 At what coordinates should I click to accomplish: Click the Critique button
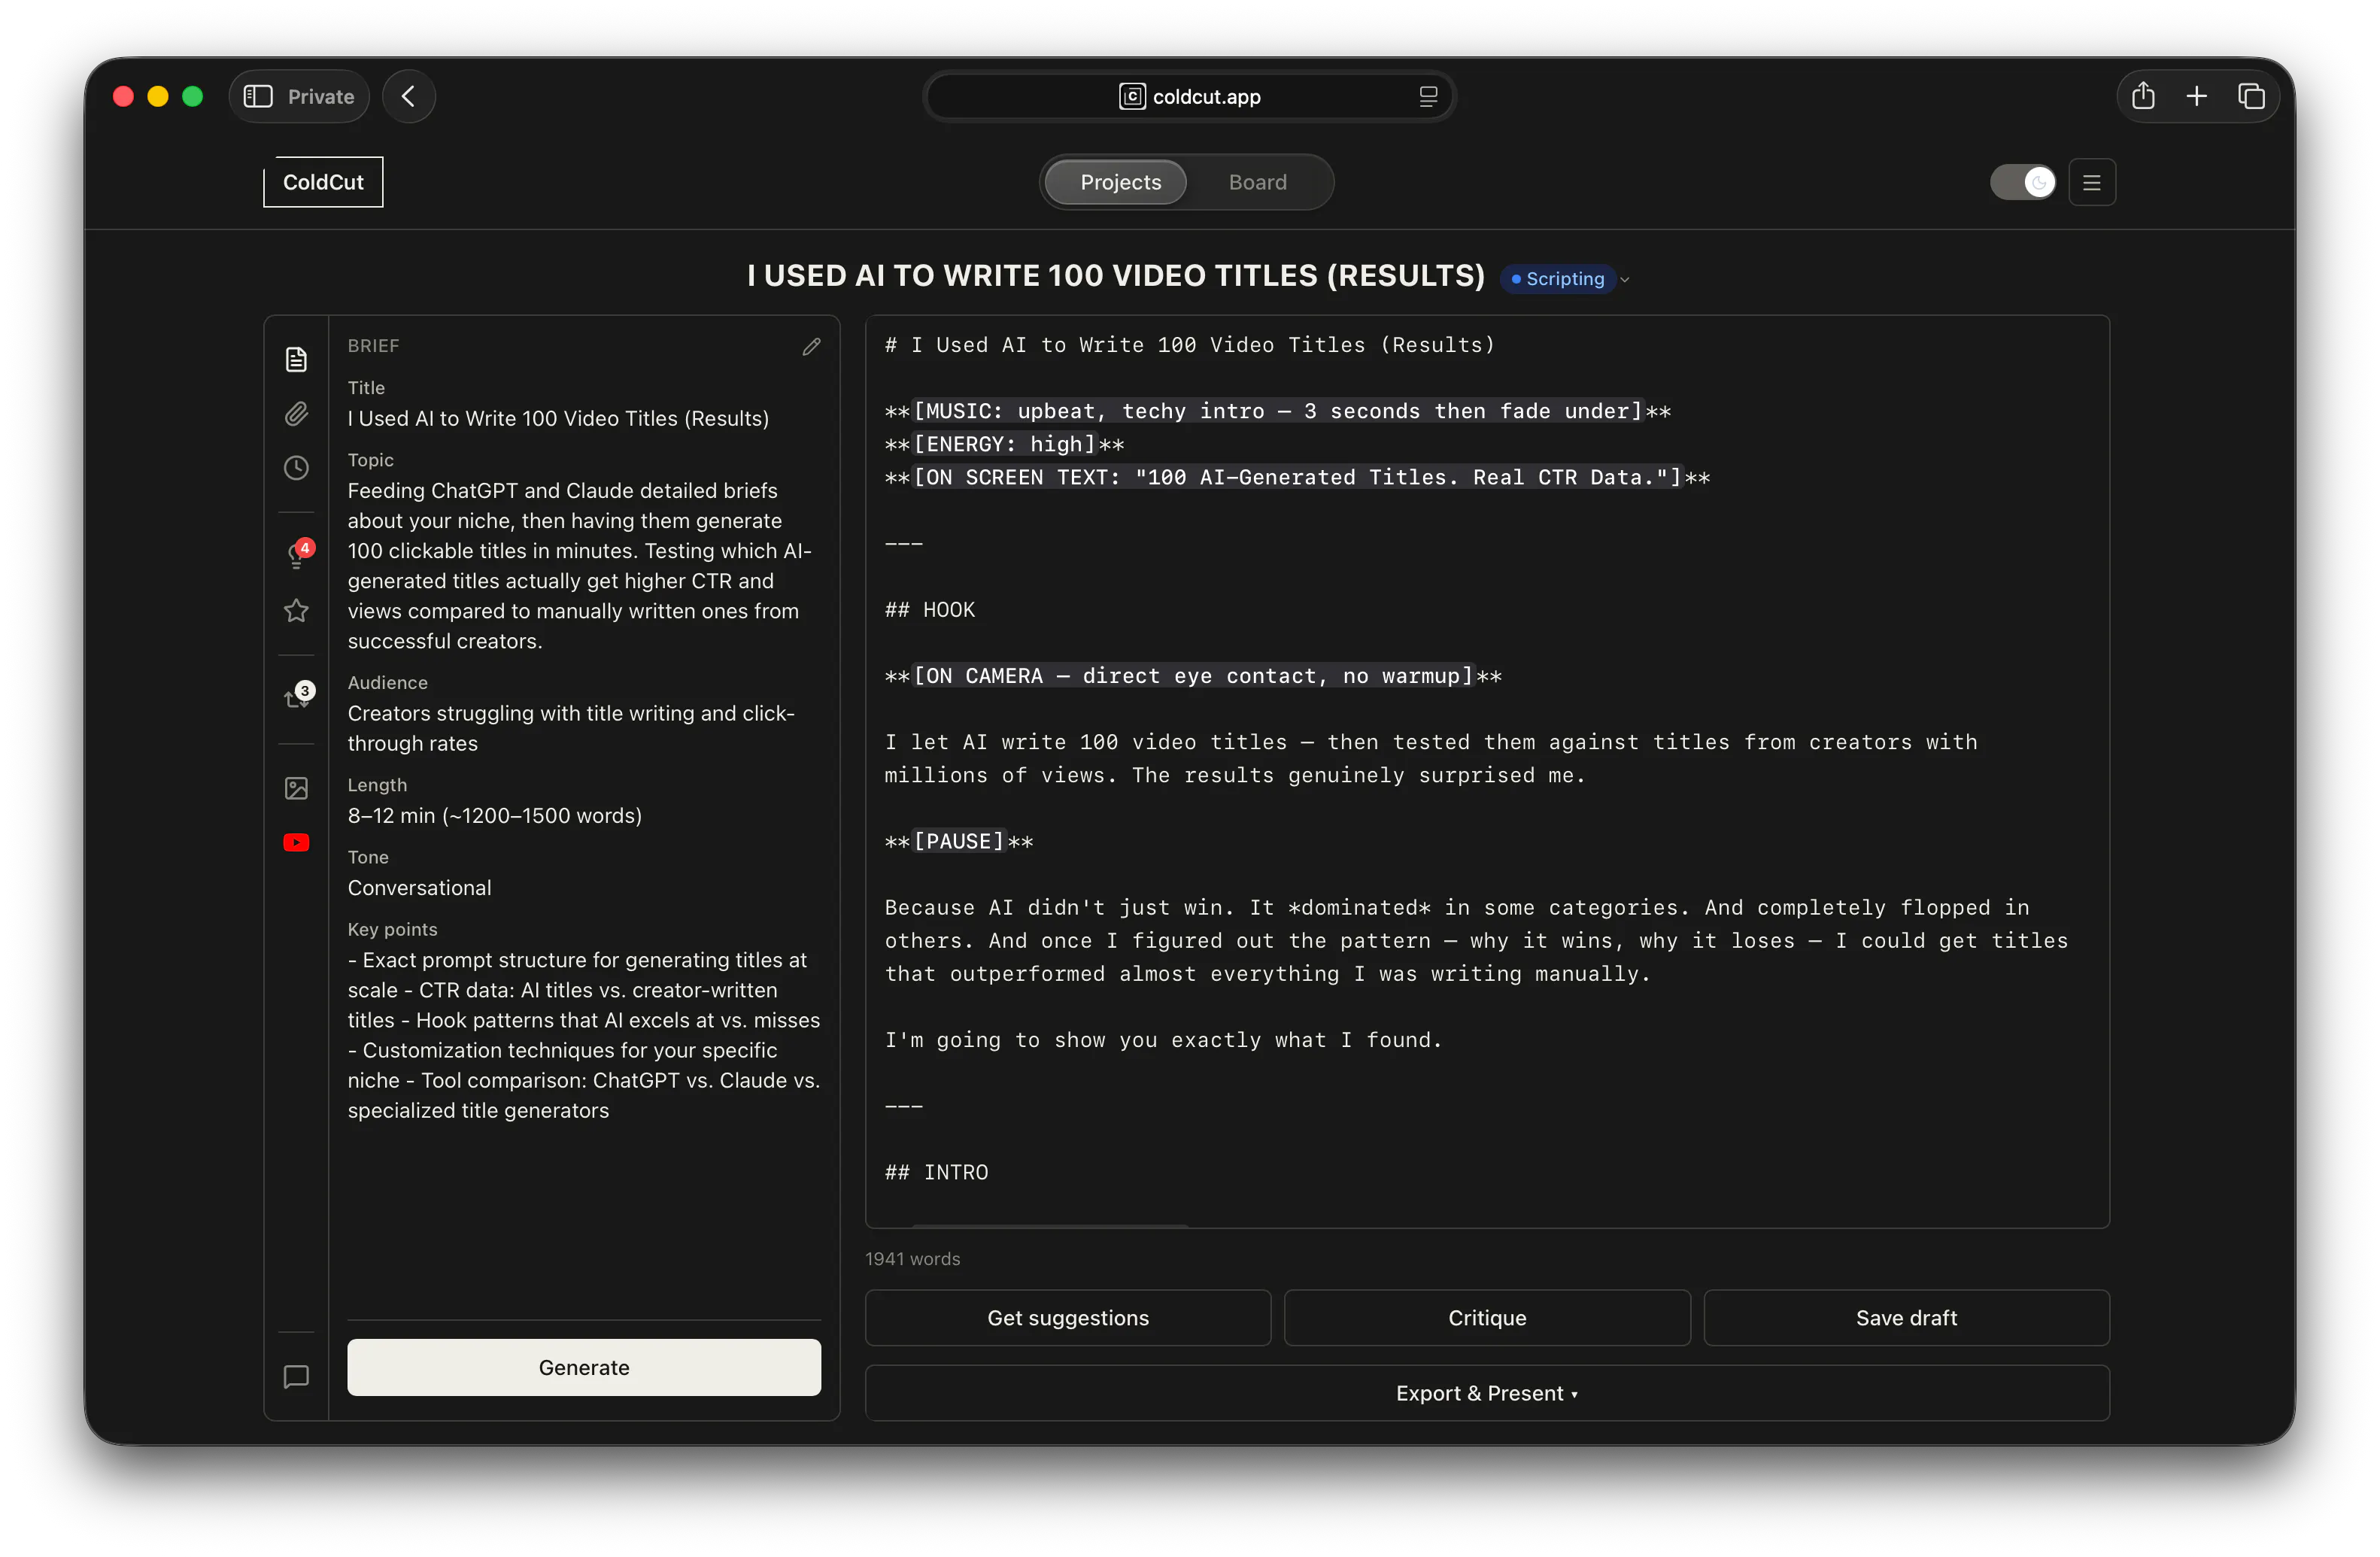pyautogui.click(x=1486, y=1318)
